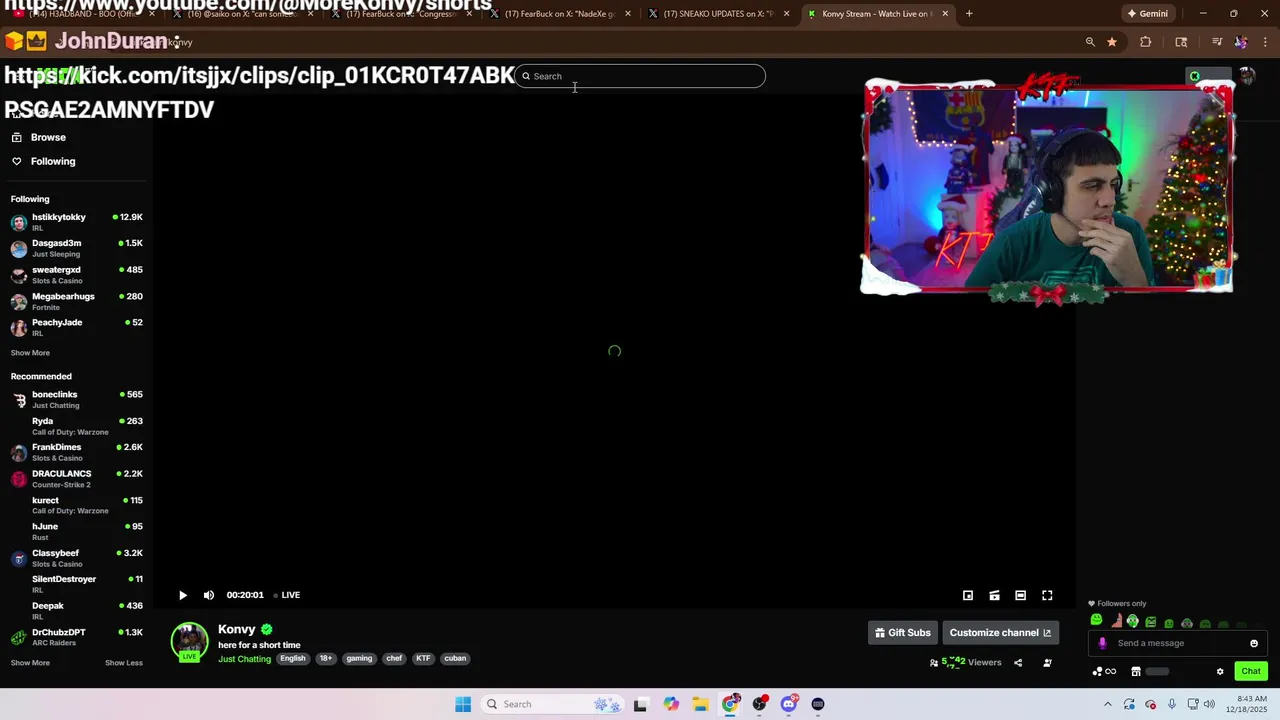The image size is (1280, 720).
Task: Open the Chrome extensions puzzle icon
Action: [1146, 42]
